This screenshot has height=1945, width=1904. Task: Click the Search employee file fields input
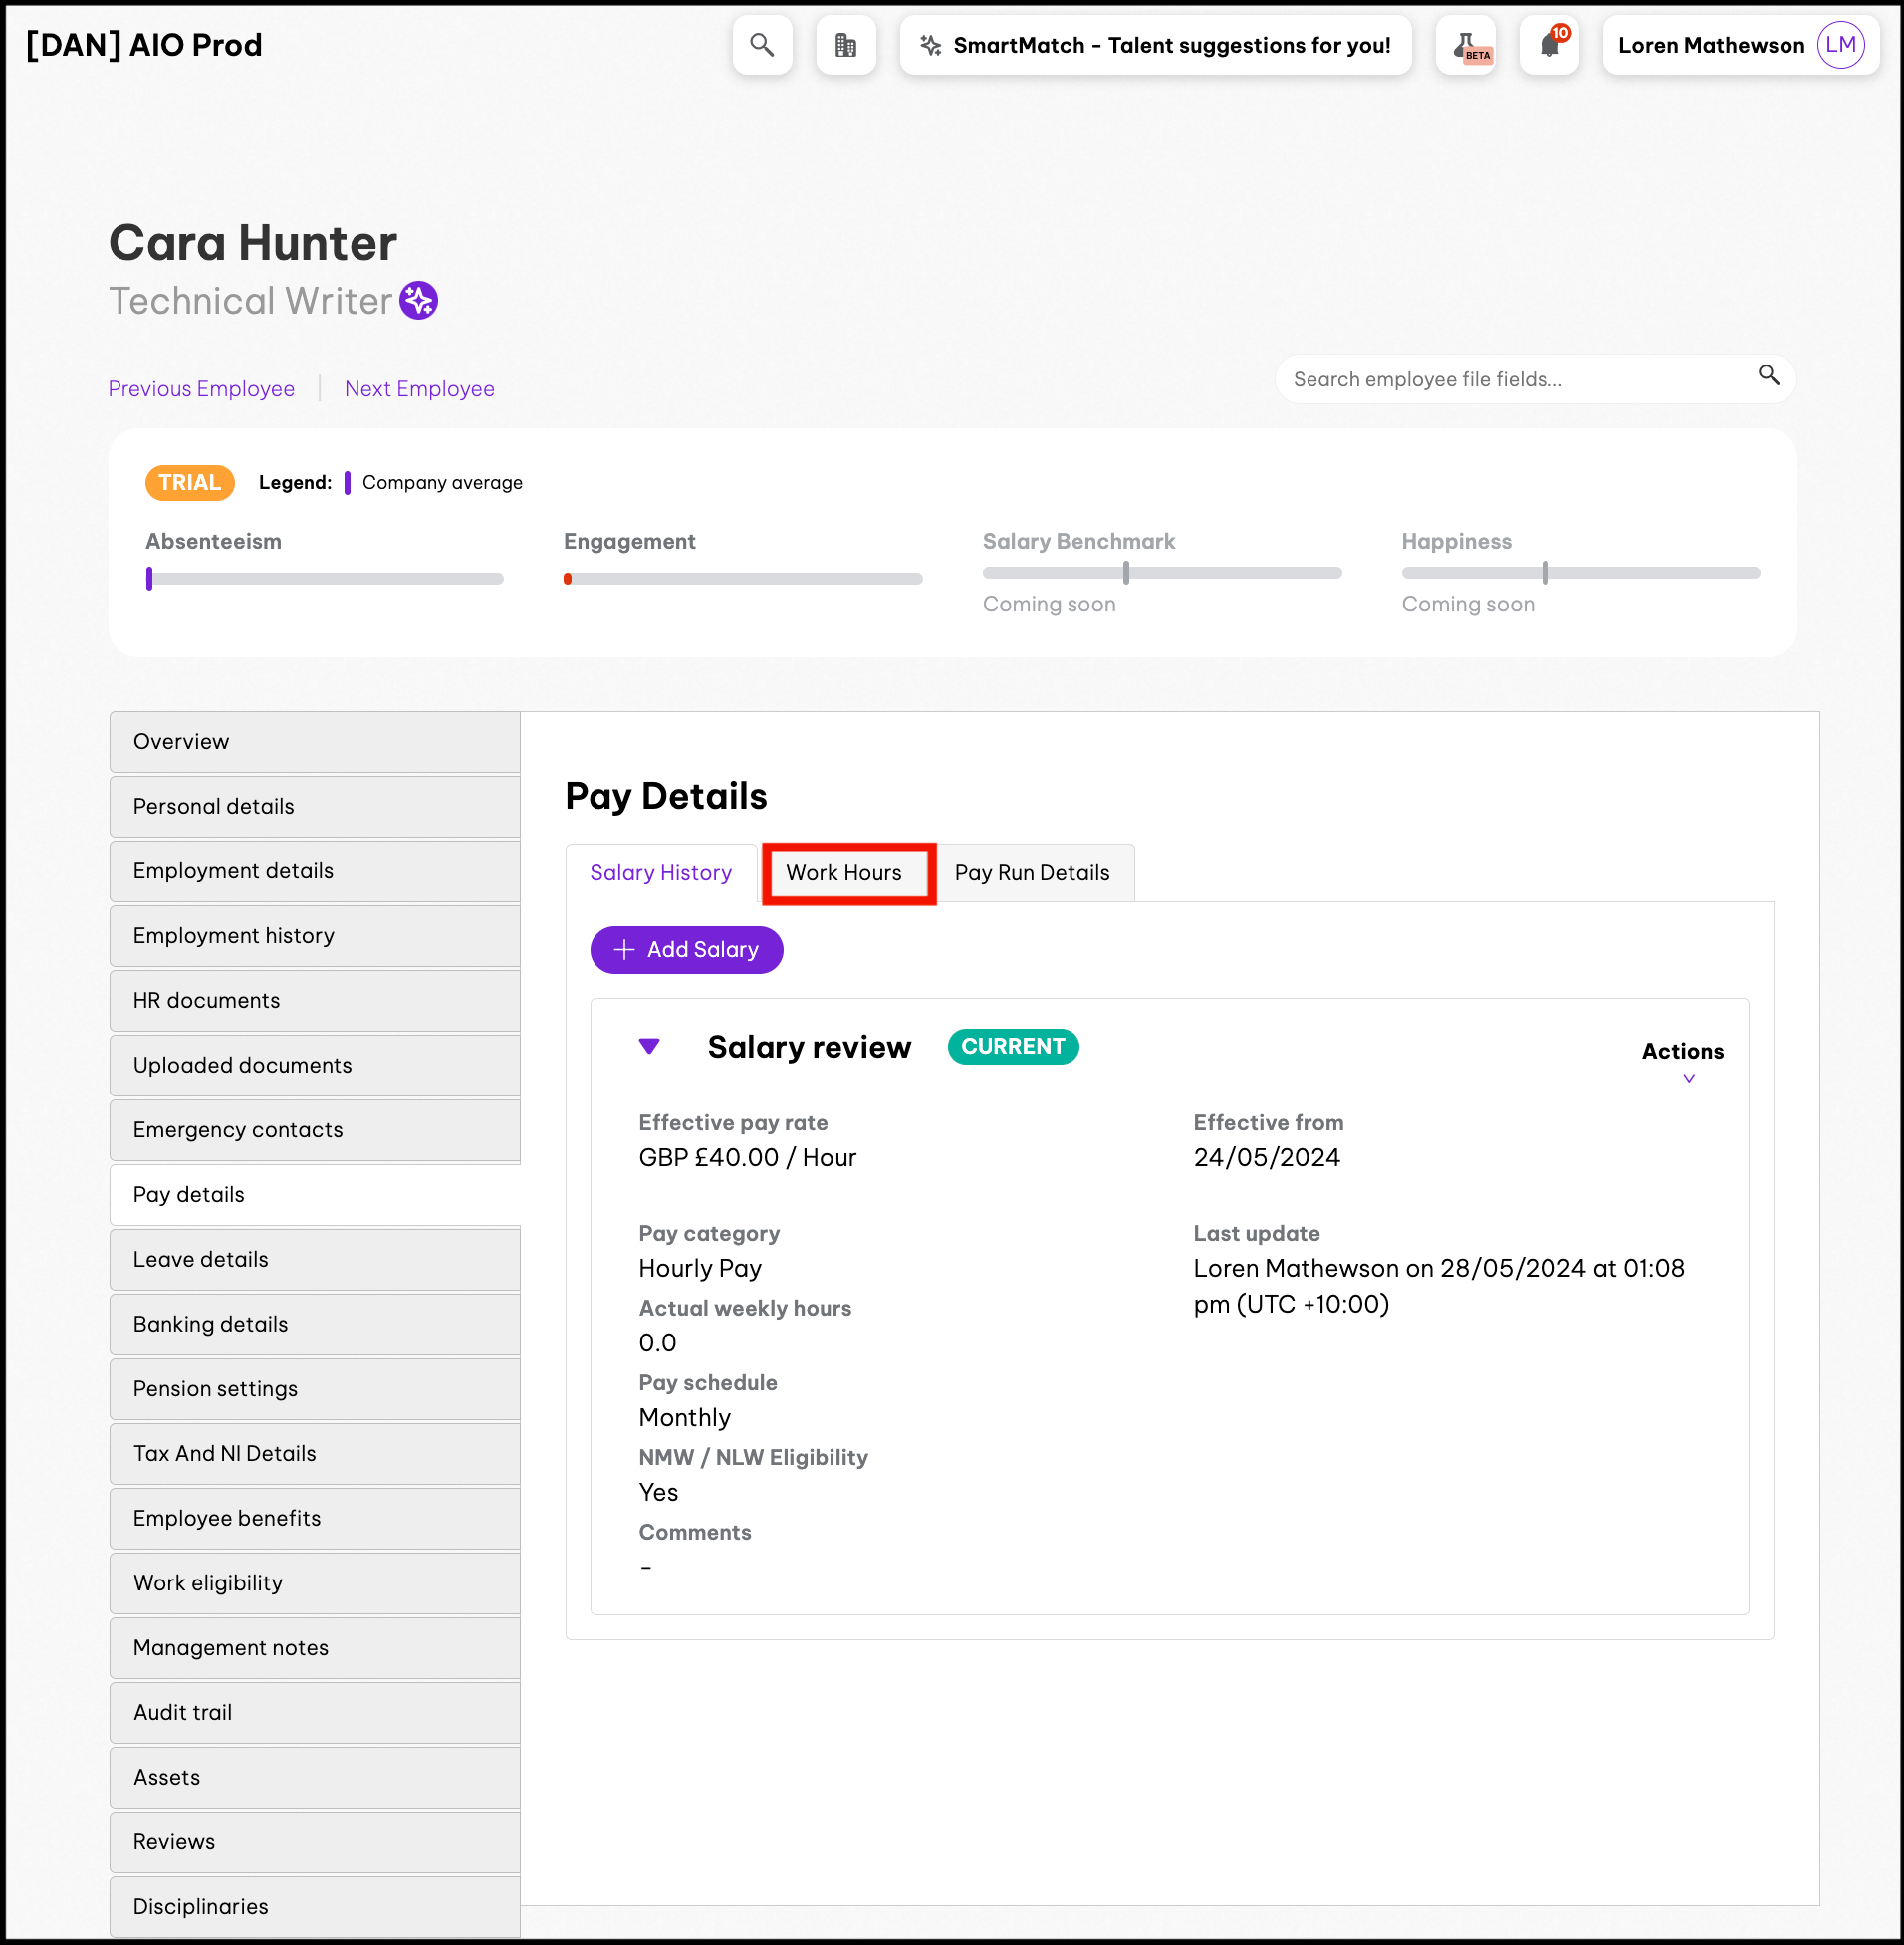[x=1515, y=380]
